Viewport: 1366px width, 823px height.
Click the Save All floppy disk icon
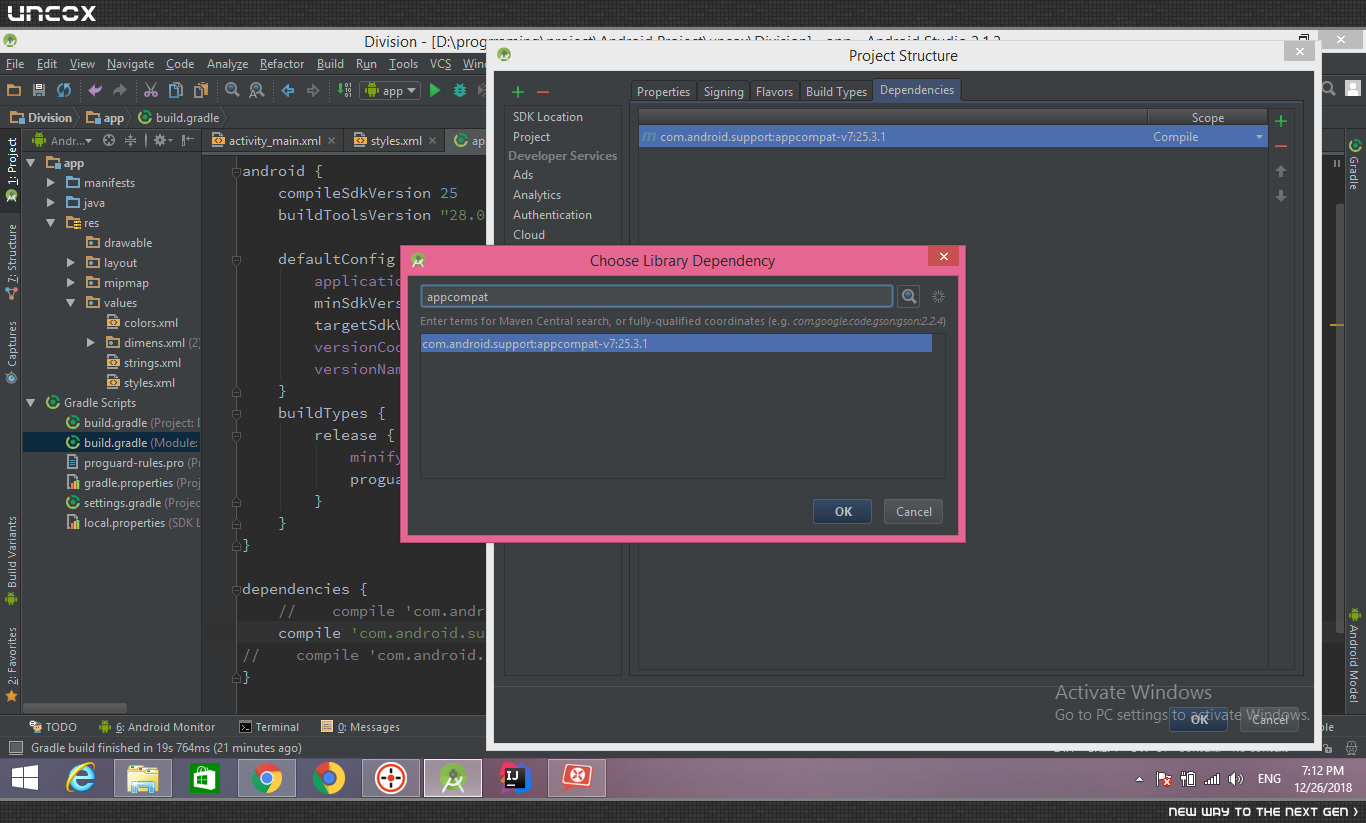pyautogui.click(x=39, y=90)
